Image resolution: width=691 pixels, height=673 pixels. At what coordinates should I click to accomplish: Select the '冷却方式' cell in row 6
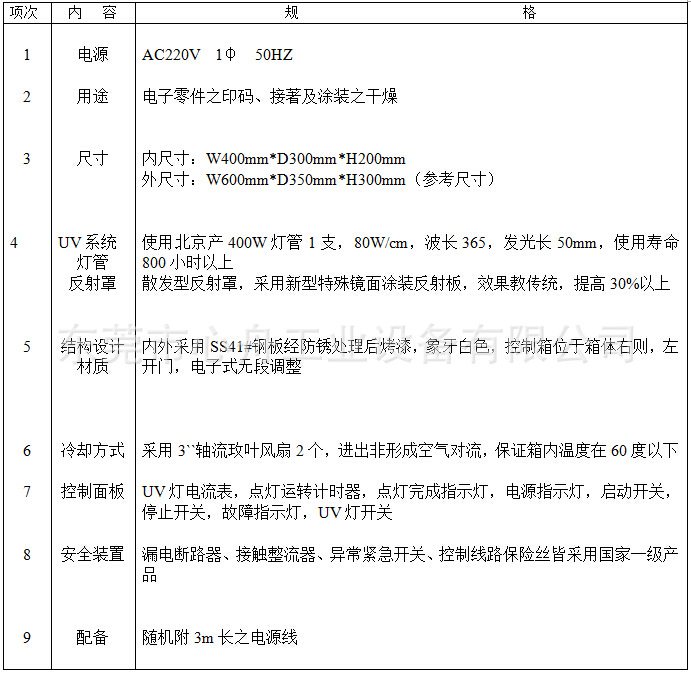(x=93, y=450)
